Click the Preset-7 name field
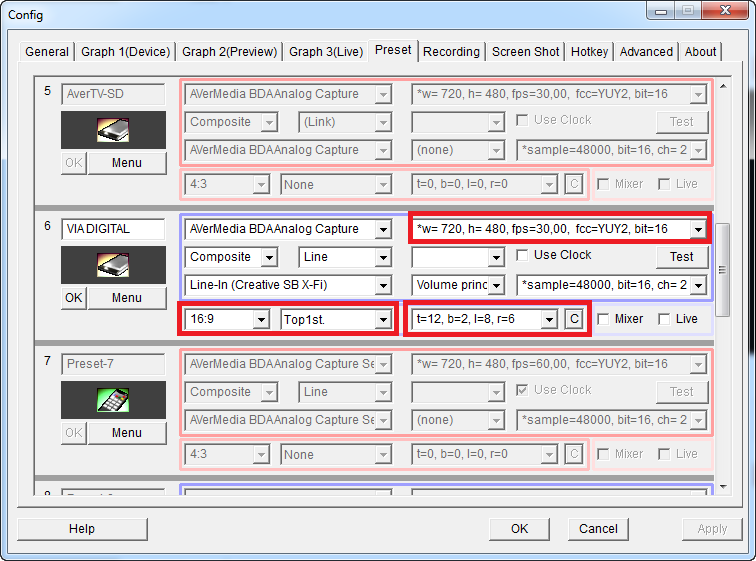756x561 pixels. [113, 364]
